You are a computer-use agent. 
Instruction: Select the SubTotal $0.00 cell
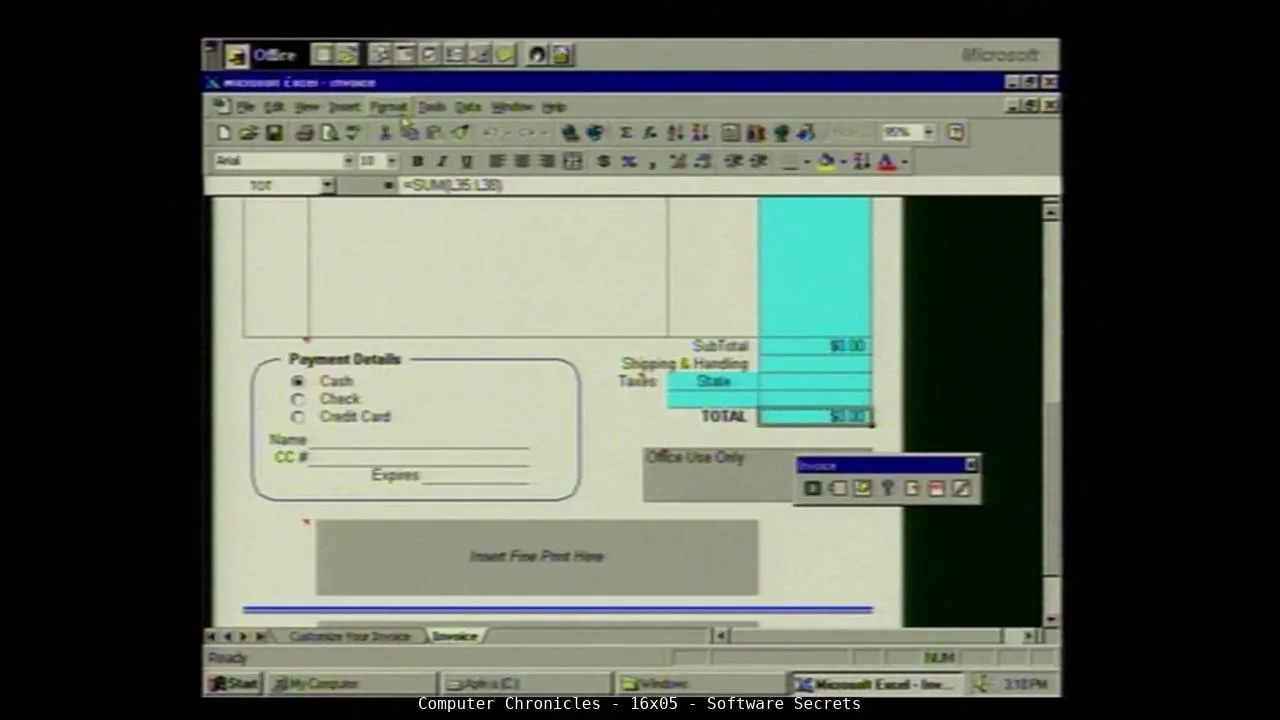tap(815, 346)
